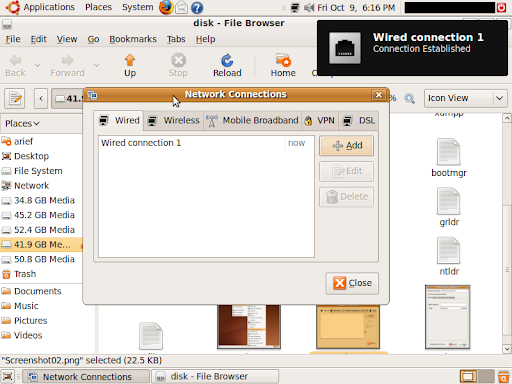The width and height of the screenshot is (512, 384).
Task: Click the Back toolbar button
Action: point(15,65)
